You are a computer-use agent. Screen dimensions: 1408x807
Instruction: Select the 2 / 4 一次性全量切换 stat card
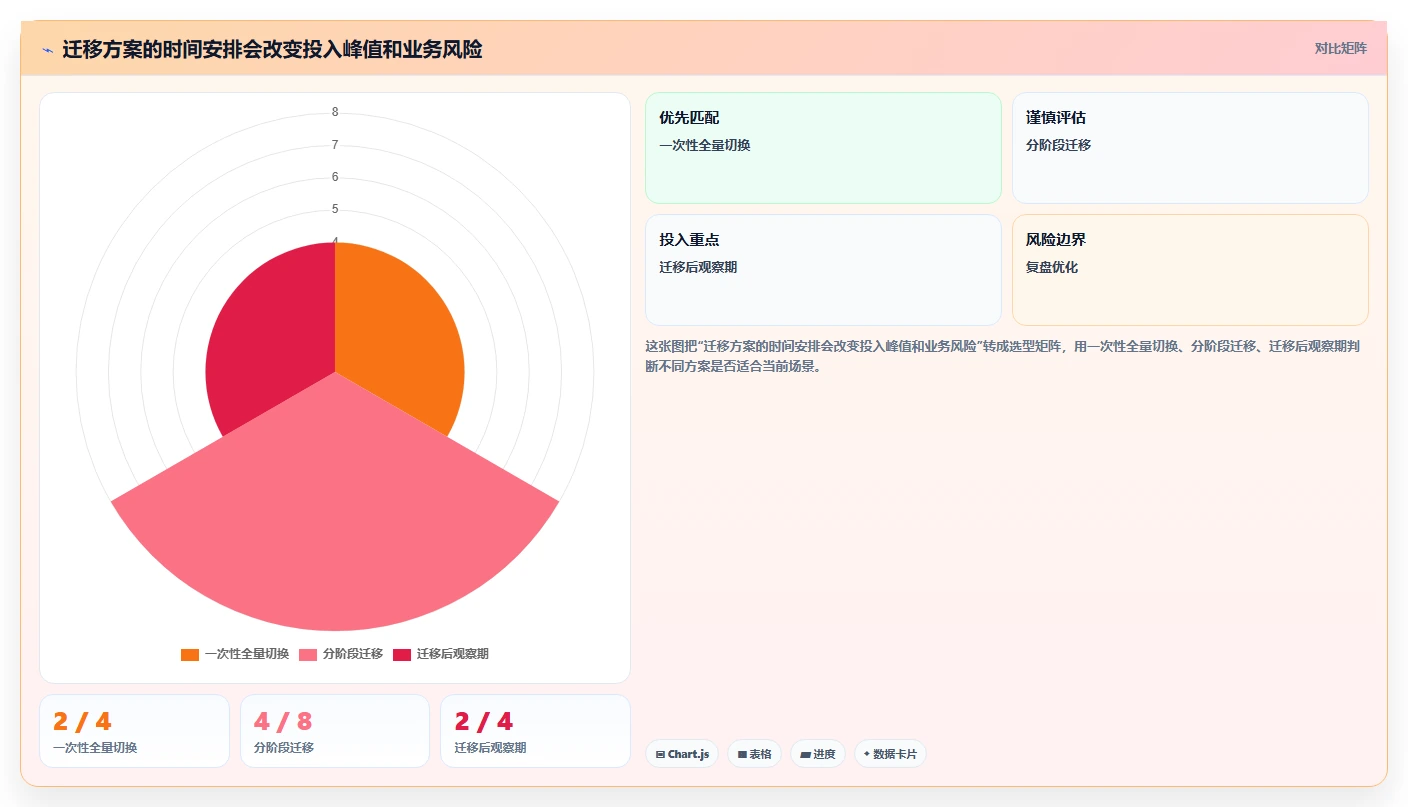134,731
